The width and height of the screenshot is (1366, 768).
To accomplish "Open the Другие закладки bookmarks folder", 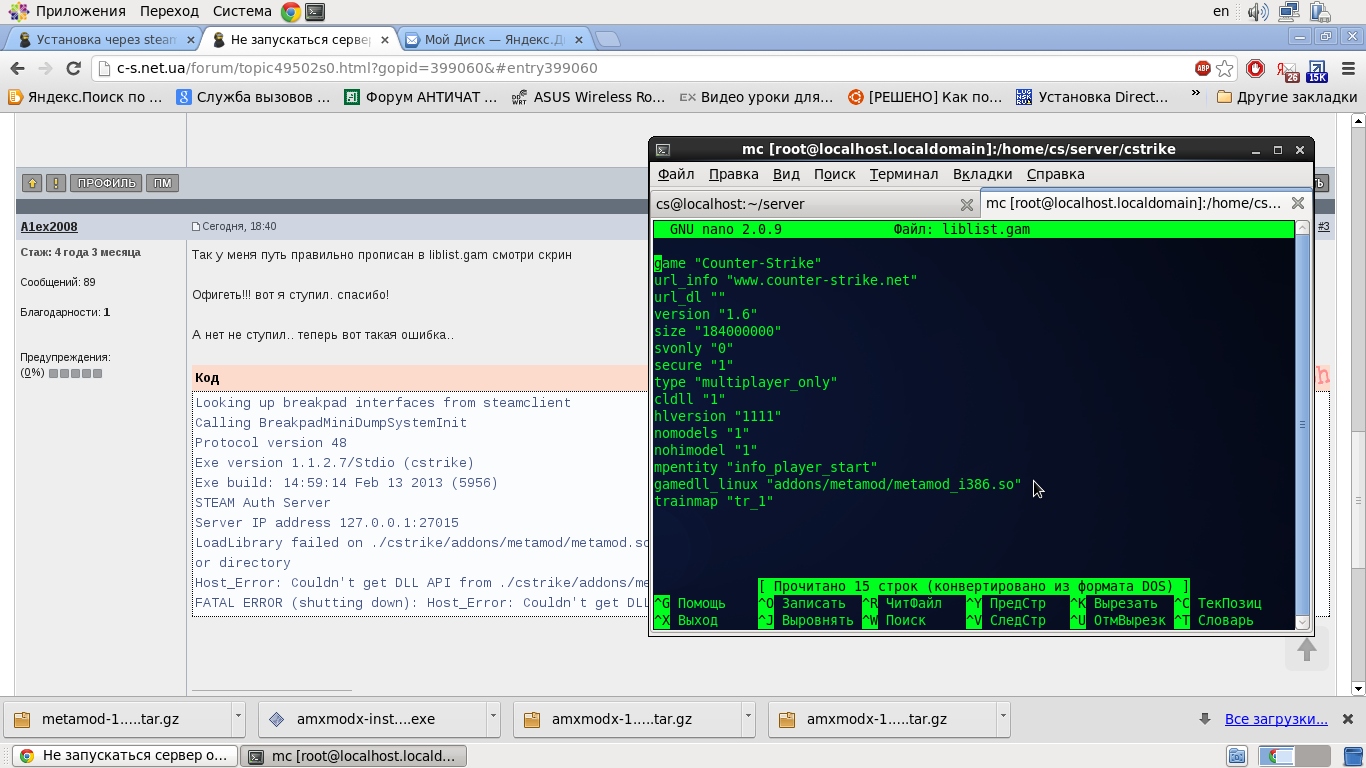I will click(1287, 97).
